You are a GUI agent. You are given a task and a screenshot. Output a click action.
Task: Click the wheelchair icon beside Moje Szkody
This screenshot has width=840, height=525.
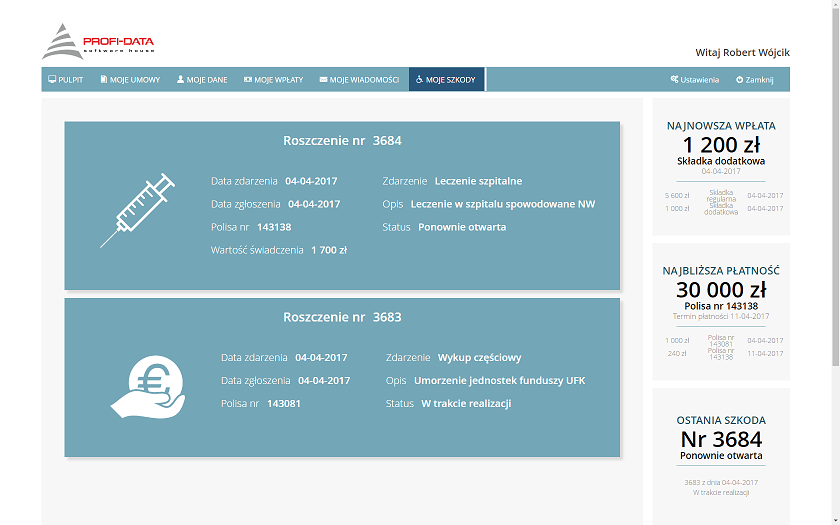[x=419, y=79]
